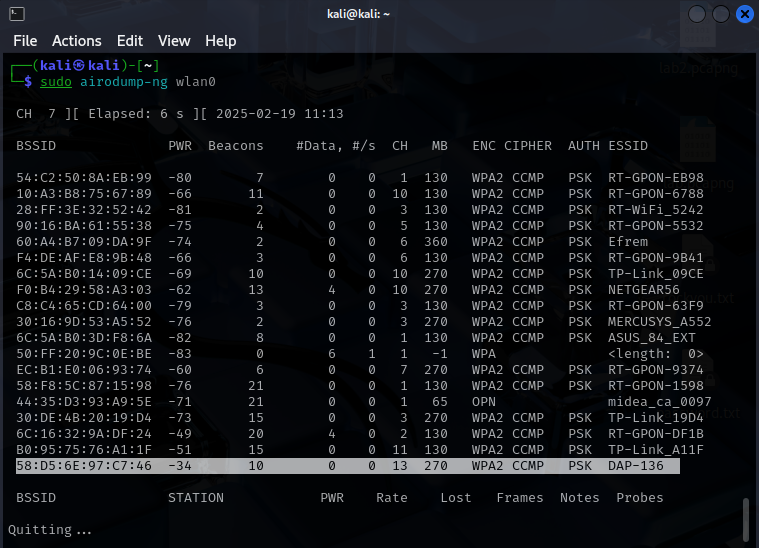759x548 pixels.
Task: Click the ESSID ASUS_84_EXT
Action: tap(652, 337)
